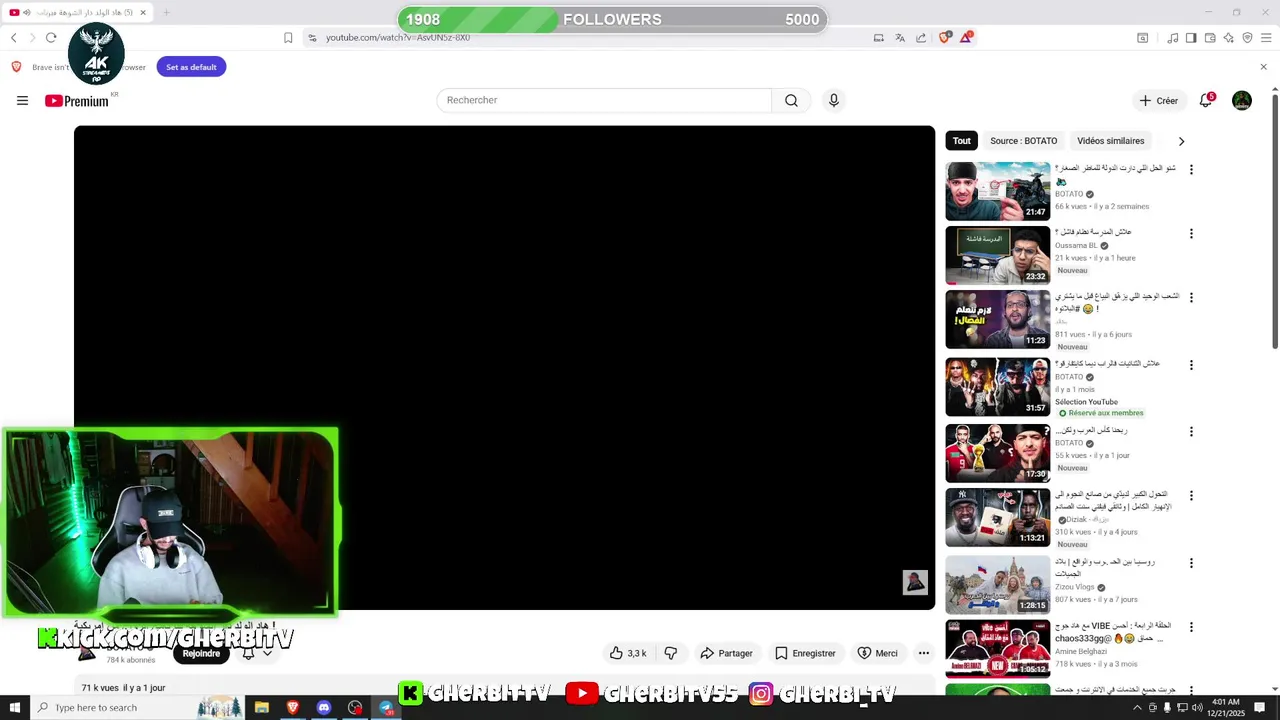This screenshot has height=720, width=1280.
Task: Click the Partager button
Action: click(726, 653)
